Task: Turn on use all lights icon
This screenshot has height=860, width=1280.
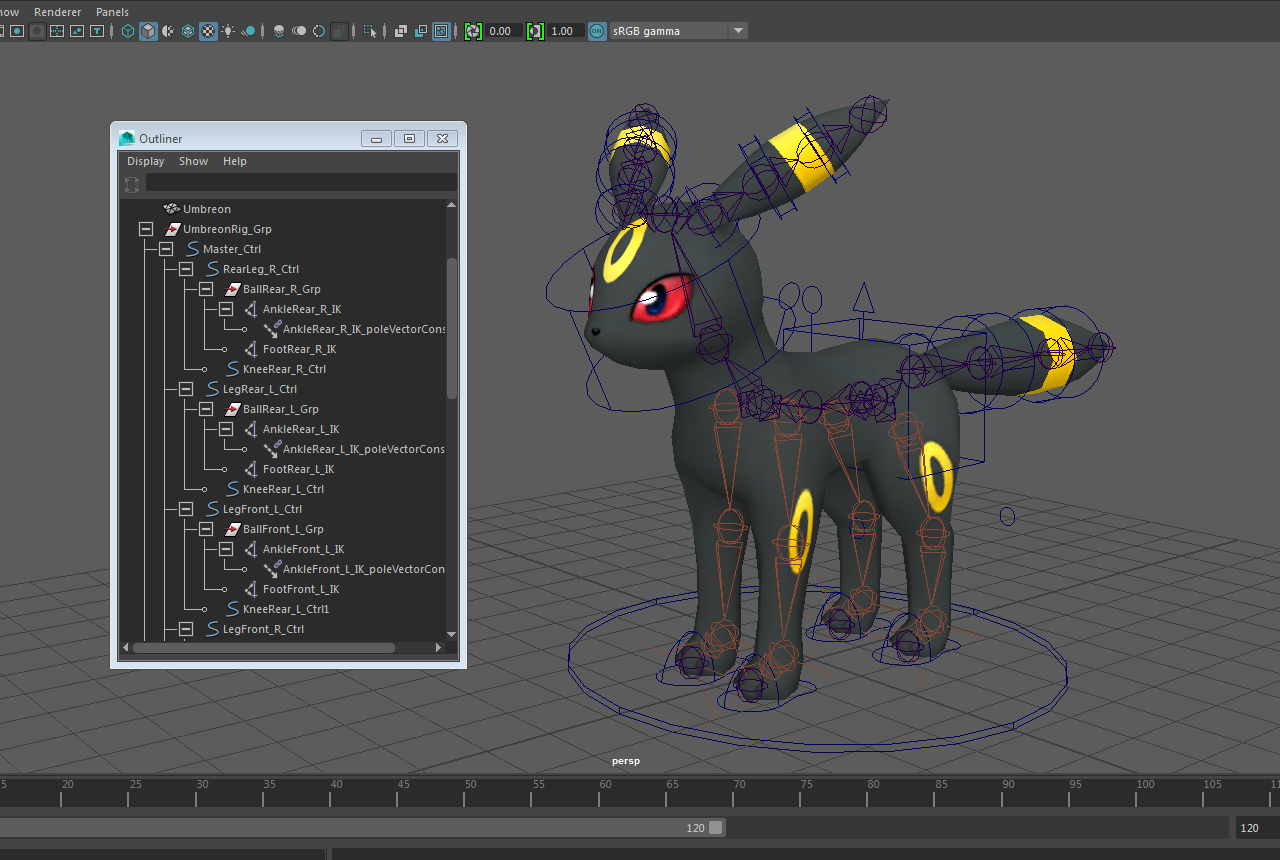Action: tap(228, 31)
